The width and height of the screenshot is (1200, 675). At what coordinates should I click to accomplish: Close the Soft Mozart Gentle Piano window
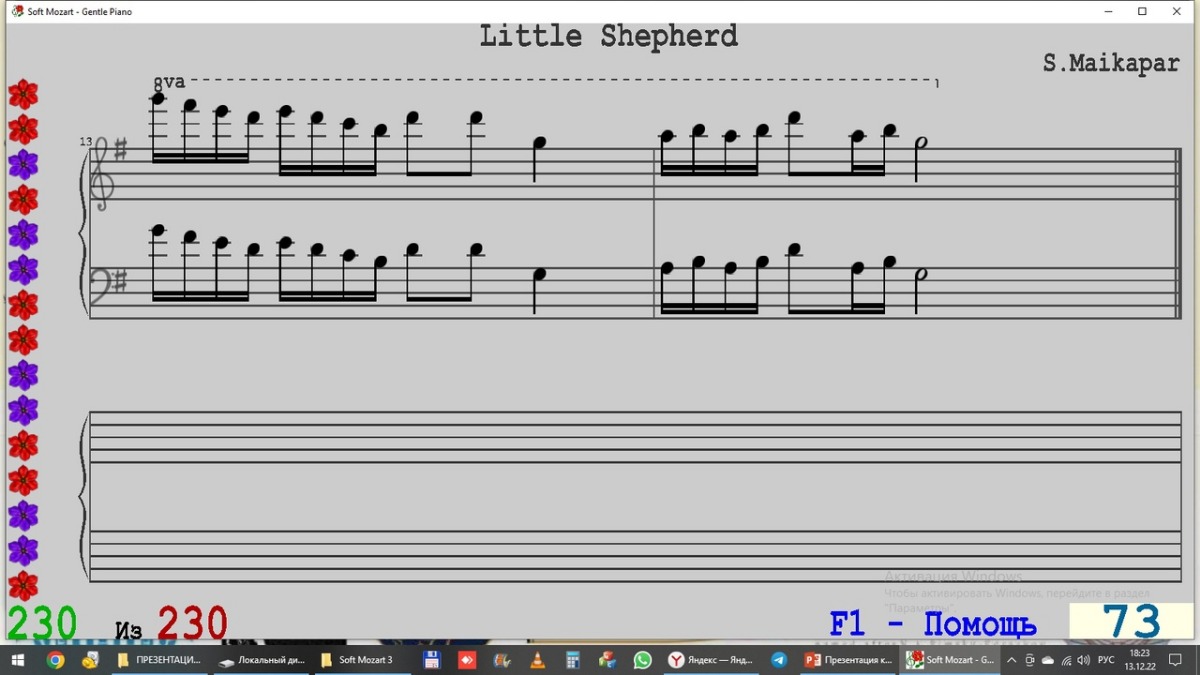pyautogui.click(x=1177, y=11)
